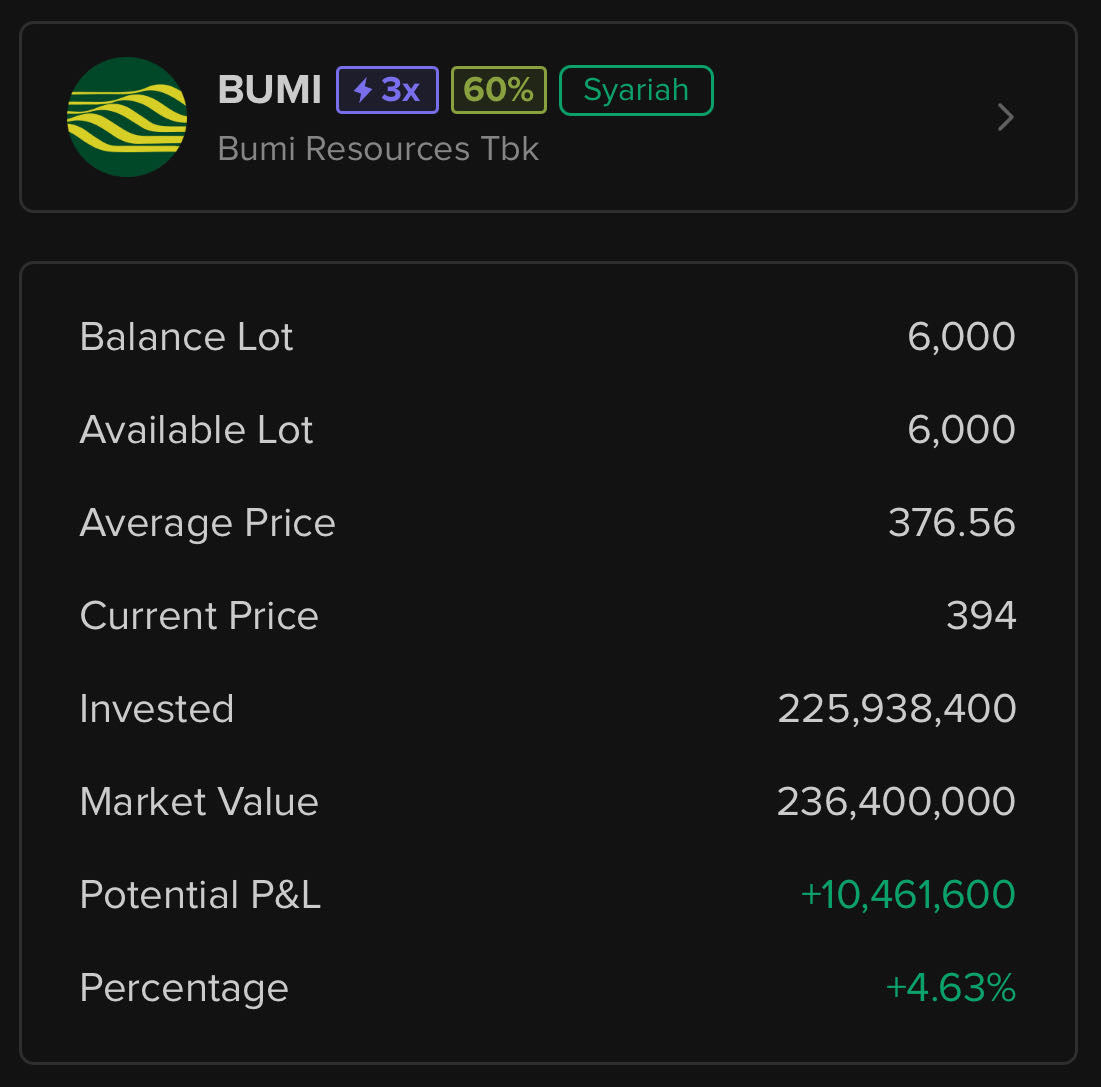Click the current price value 394
The width and height of the screenshot is (1101, 1087).
click(980, 616)
